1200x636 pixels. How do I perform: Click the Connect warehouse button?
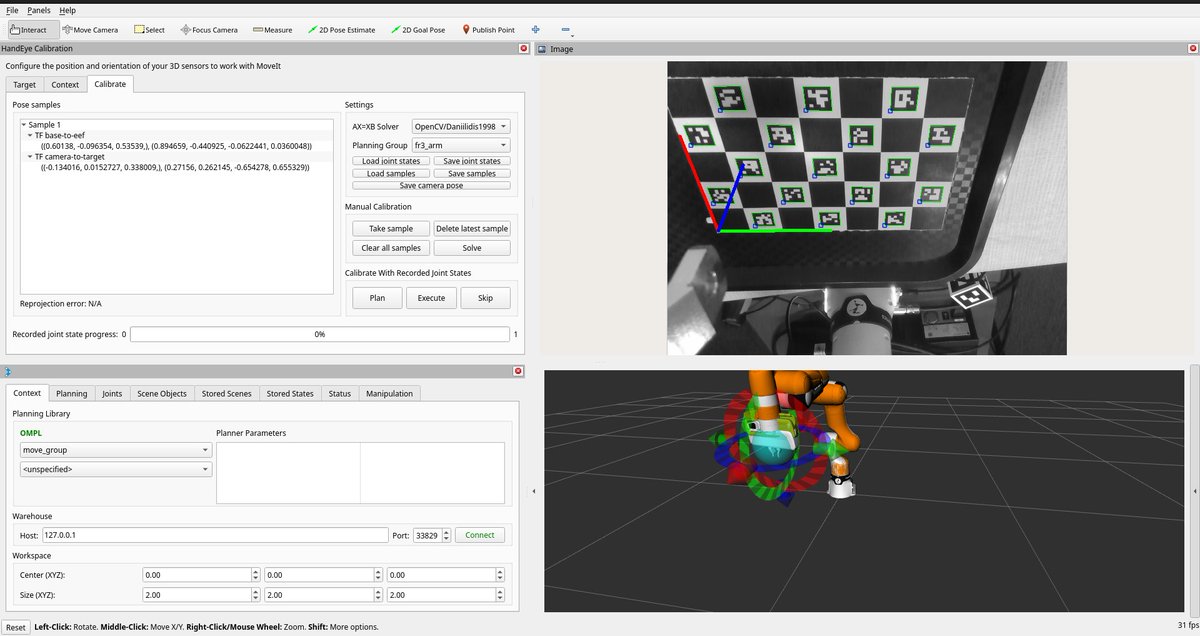pos(480,535)
